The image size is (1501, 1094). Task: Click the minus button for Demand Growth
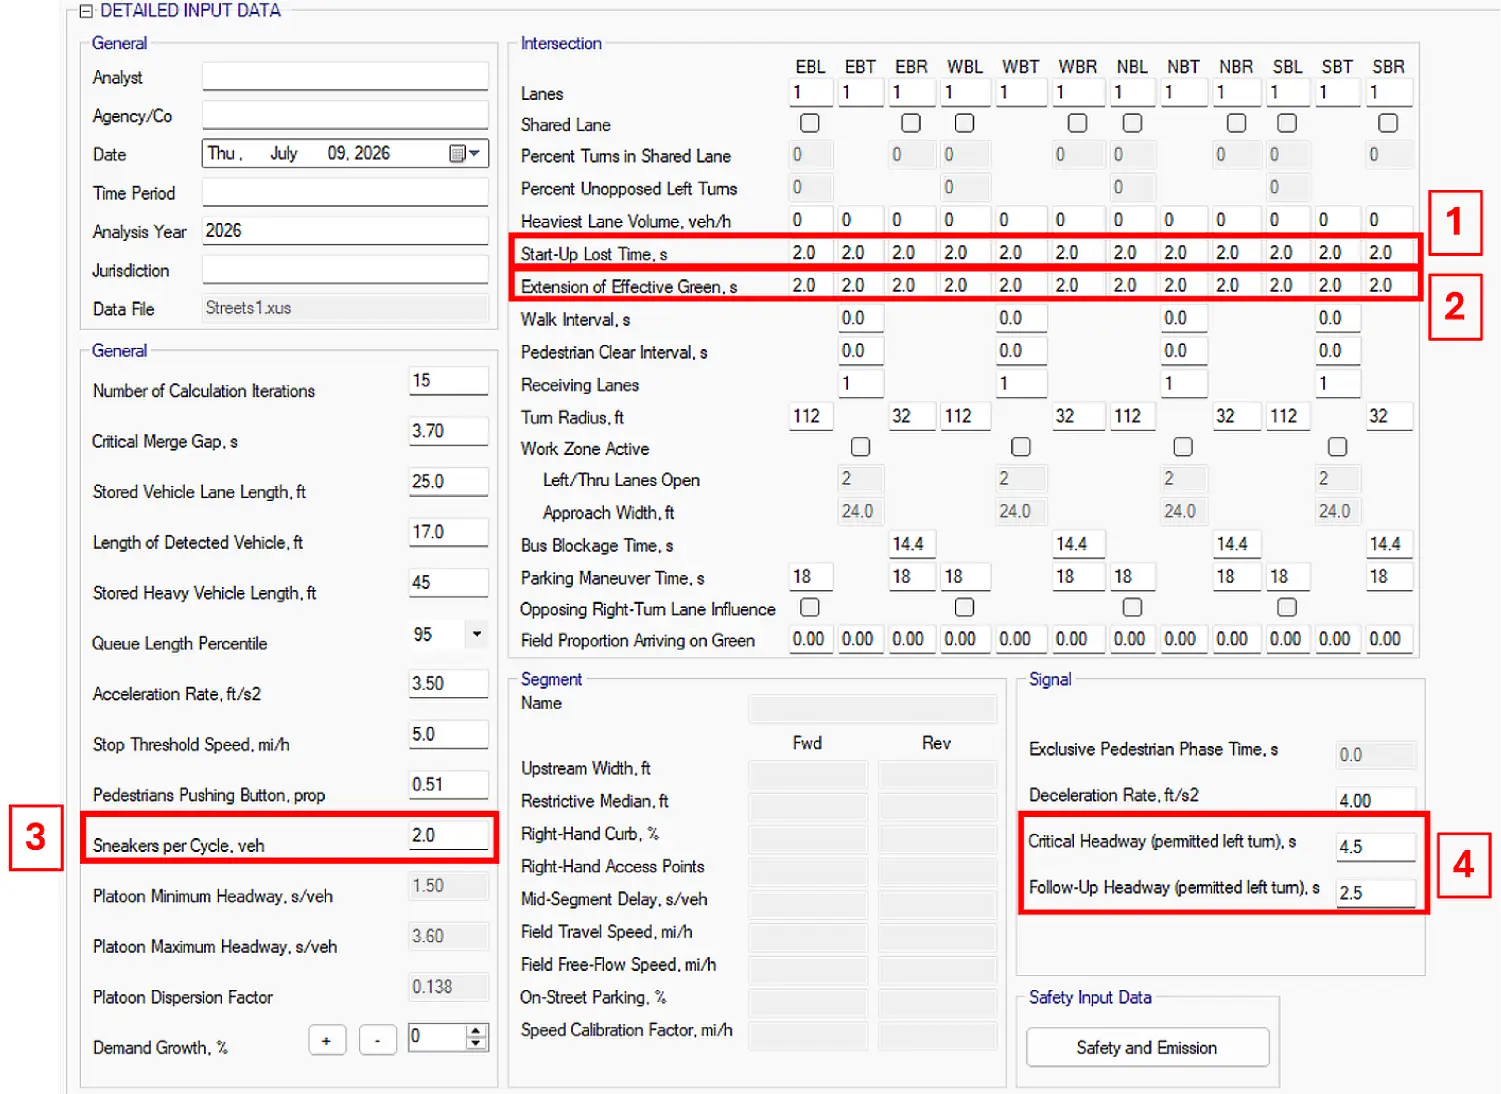click(378, 1040)
